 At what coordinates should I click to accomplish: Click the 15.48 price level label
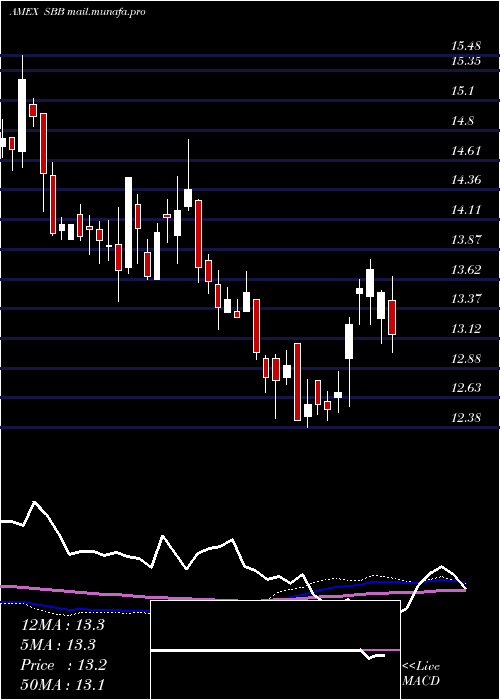click(x=465, y=46)
